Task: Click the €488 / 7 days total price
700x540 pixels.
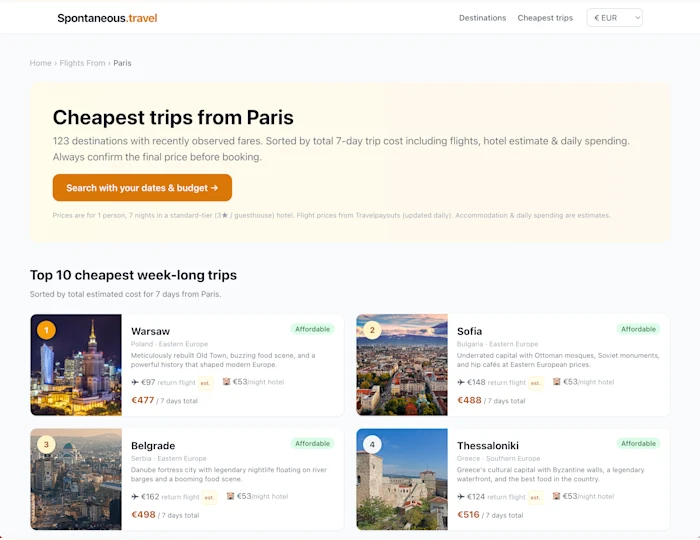Action: point(491,400)
